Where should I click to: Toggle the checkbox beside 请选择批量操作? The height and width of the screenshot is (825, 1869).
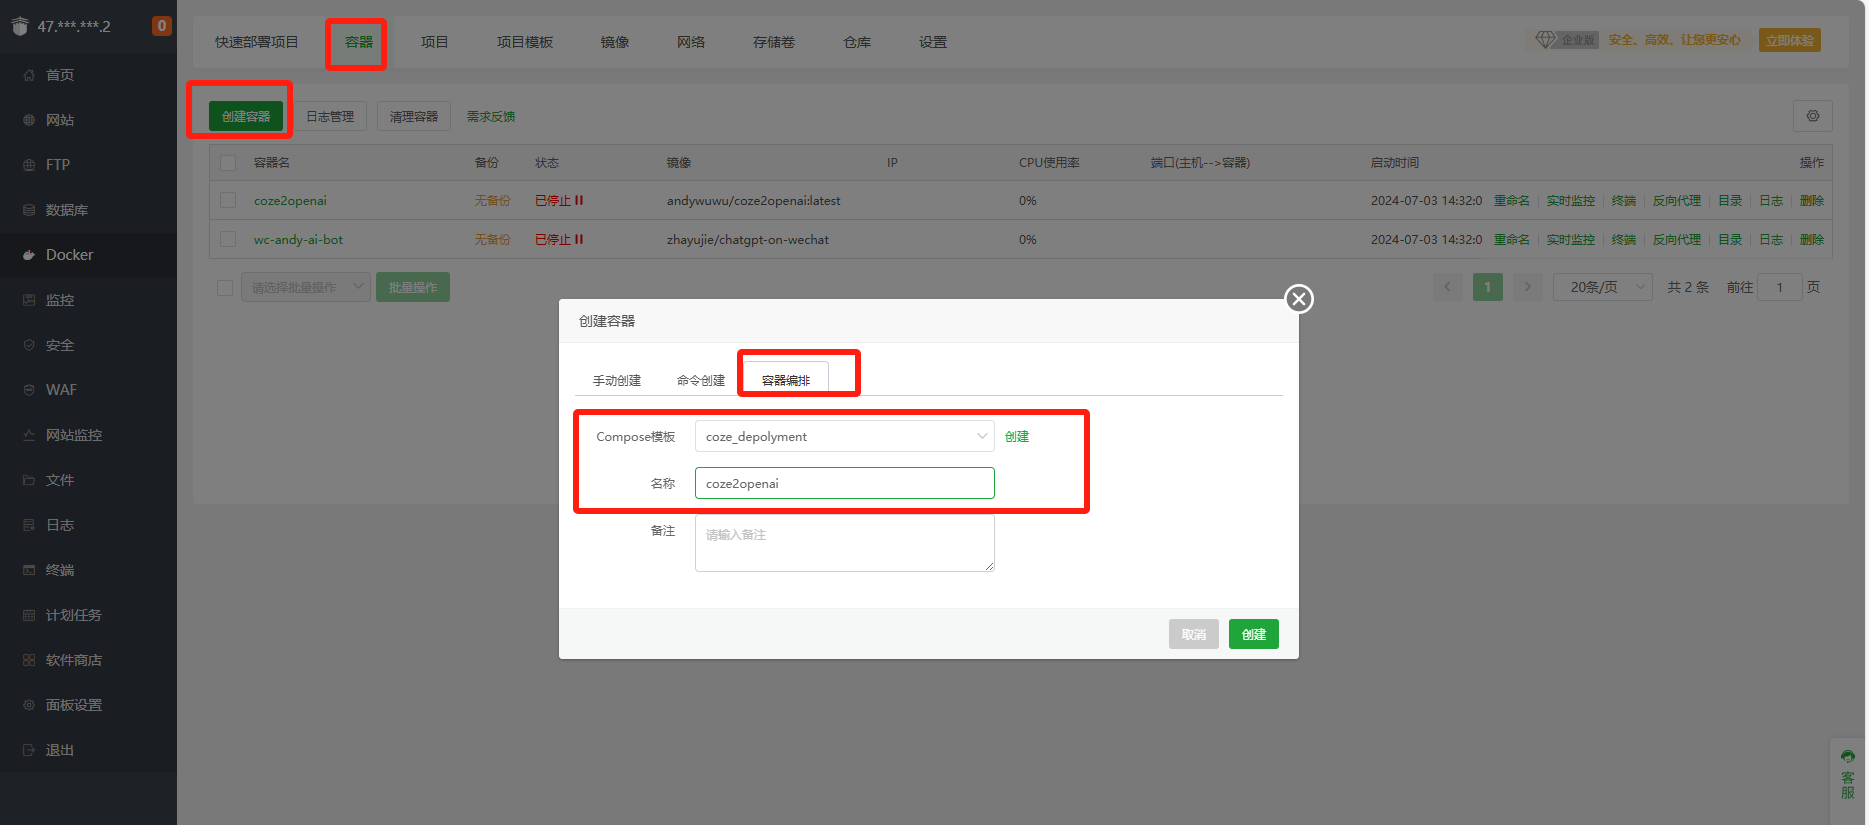tap(225, 288)
